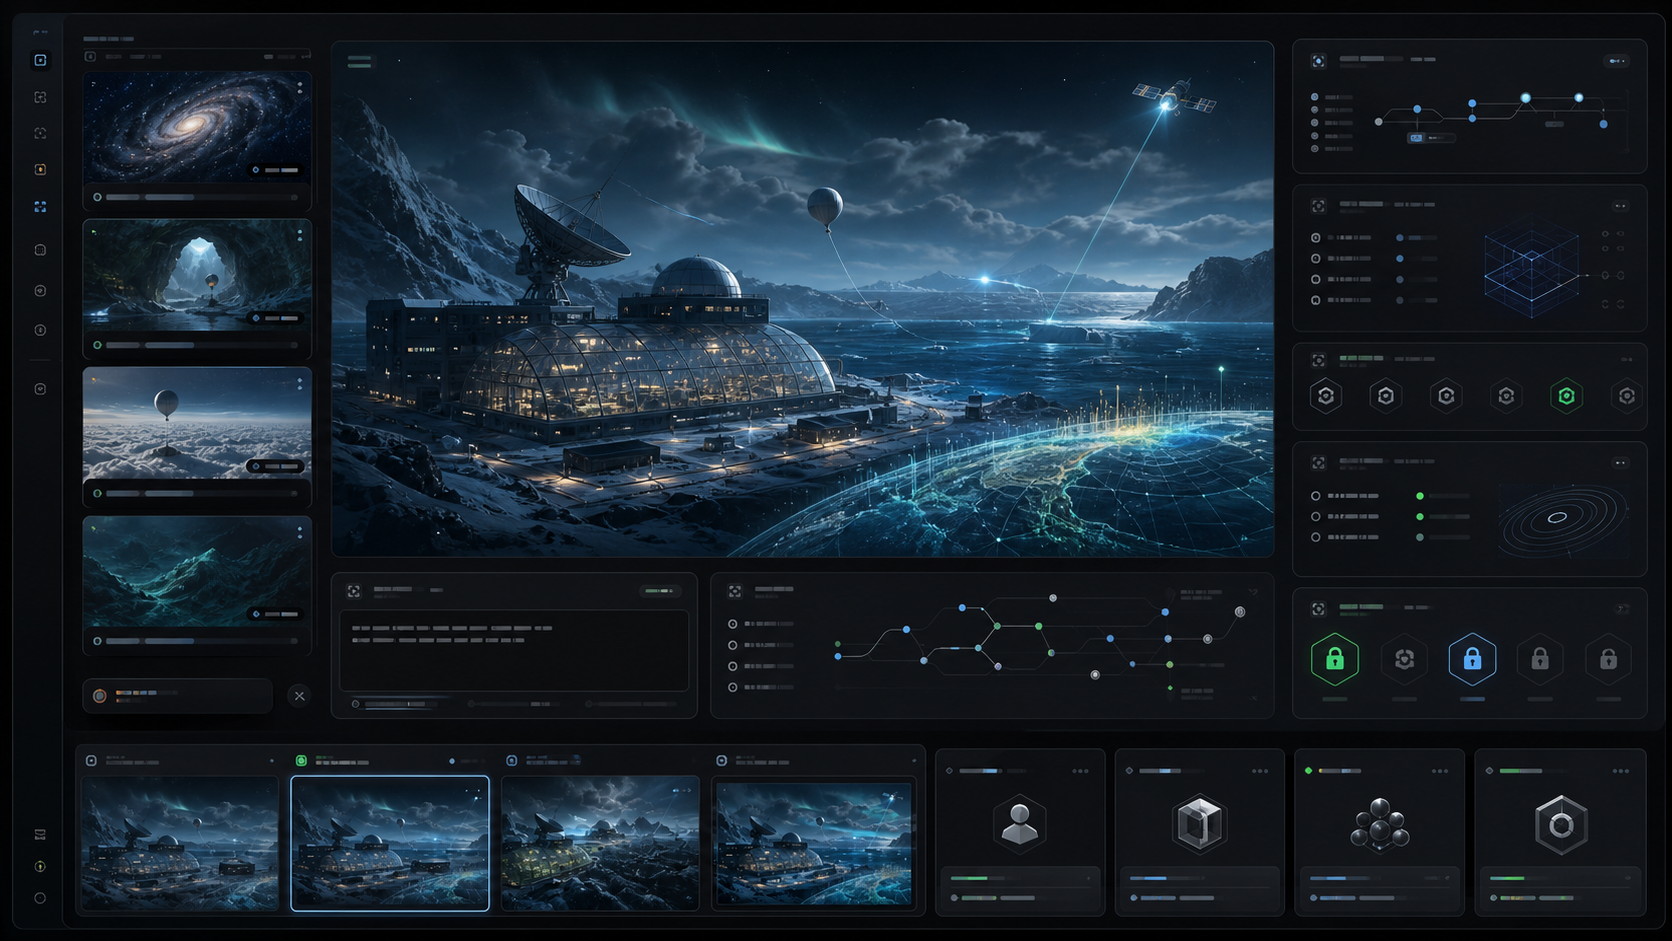The height and width of the screenshot is (941, 1672).
Task: Select the first hexagon icon in the hexagon row
Action: [x=1326, y=396]
